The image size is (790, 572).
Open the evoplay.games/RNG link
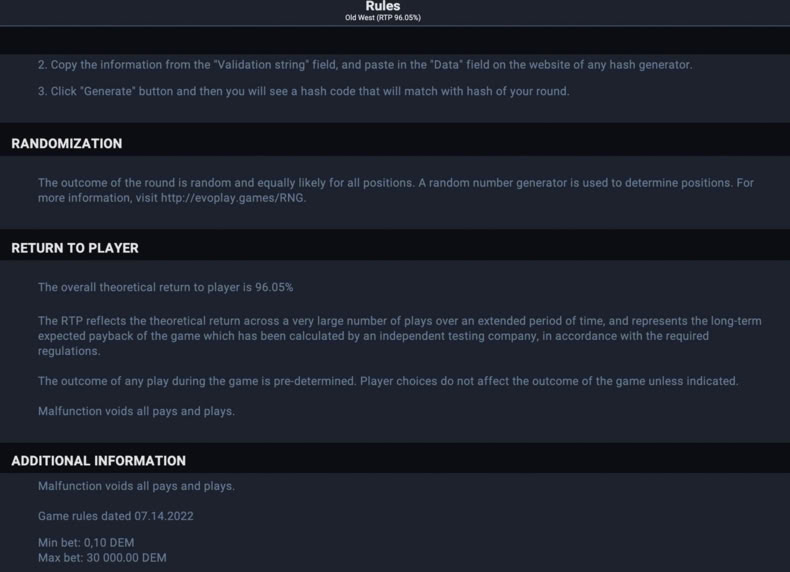click(232, 198)
